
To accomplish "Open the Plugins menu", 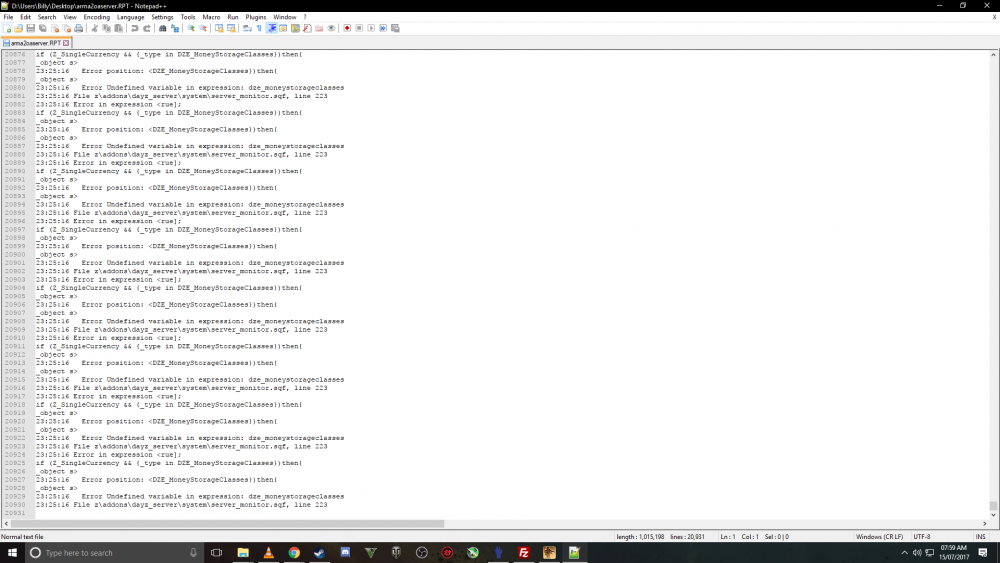I will [256, 17].
